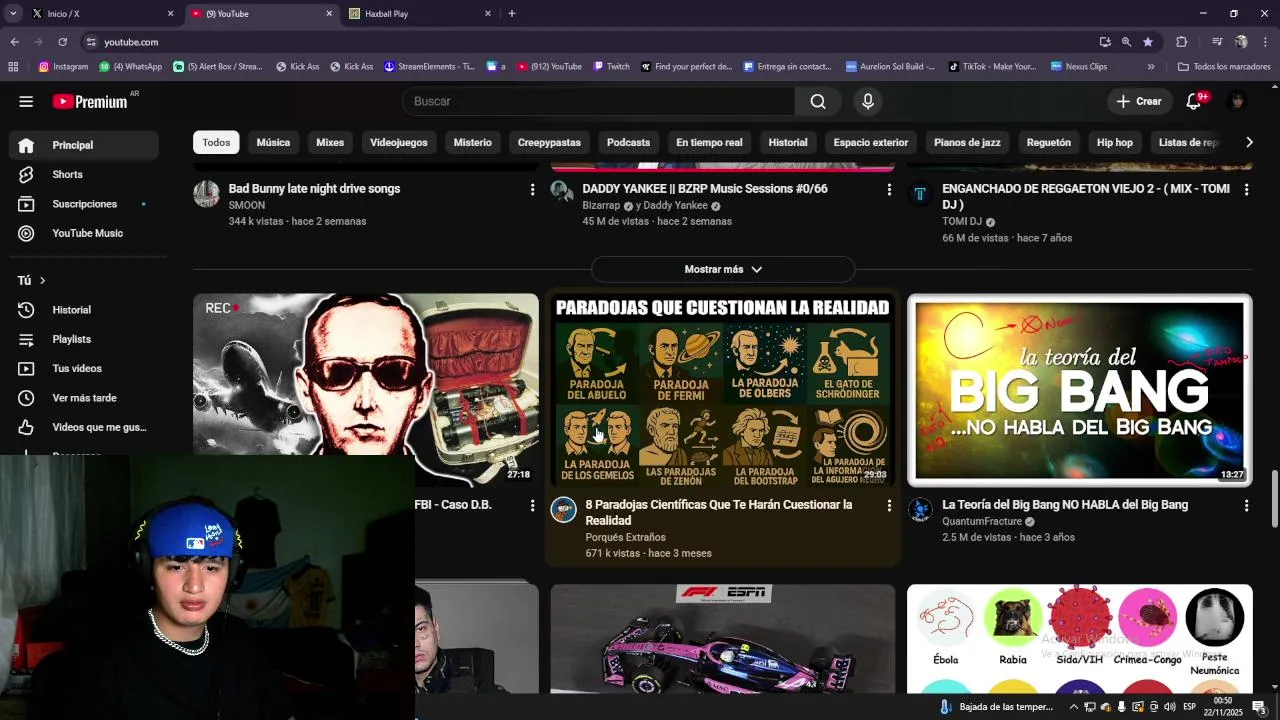Expand the Tú sidebar section
1280x720 pixels.
tap(32, 281)
